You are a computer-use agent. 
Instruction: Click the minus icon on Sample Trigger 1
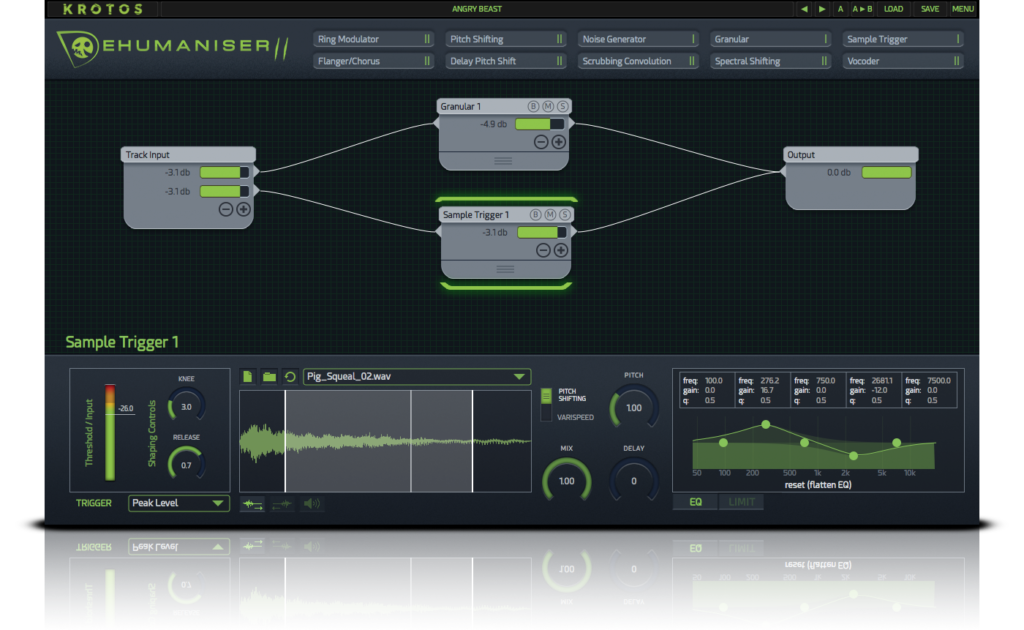point(541,250)
